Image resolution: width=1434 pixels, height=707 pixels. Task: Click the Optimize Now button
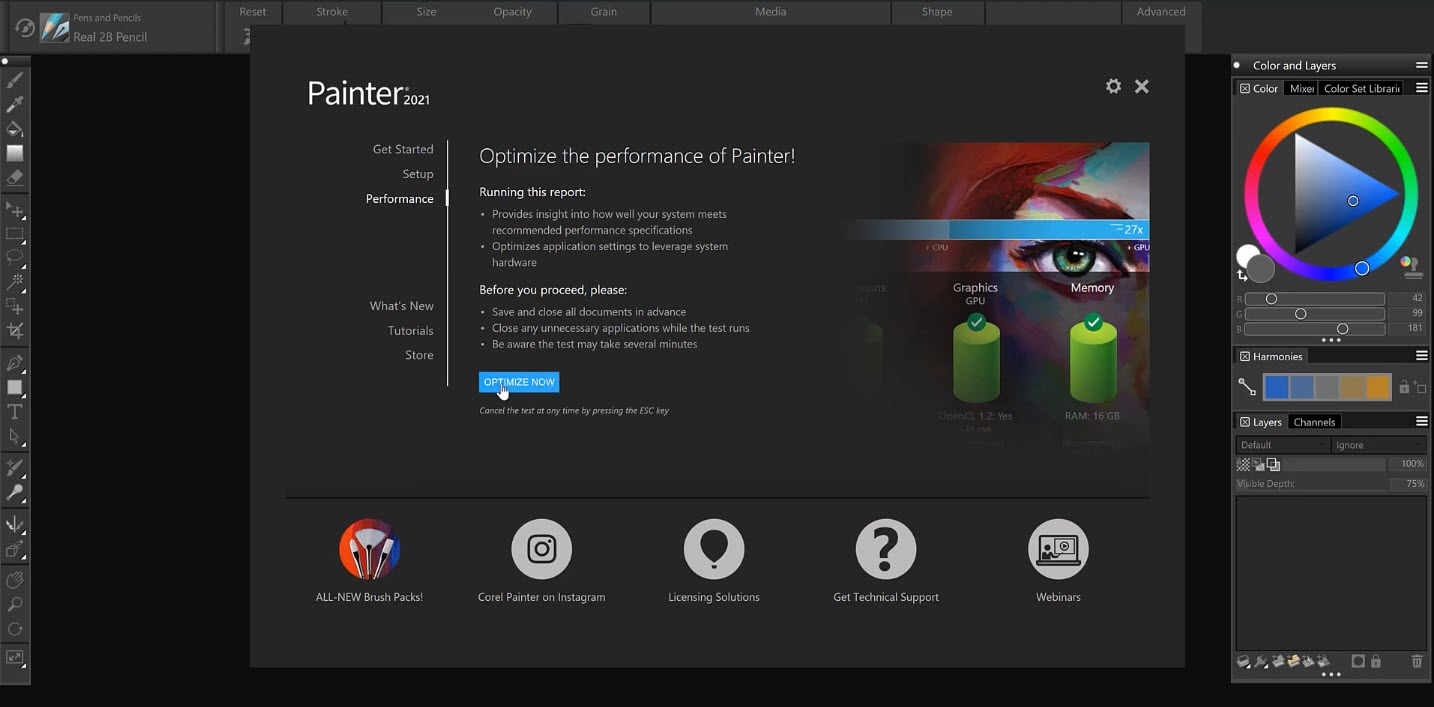coord(518,381)
